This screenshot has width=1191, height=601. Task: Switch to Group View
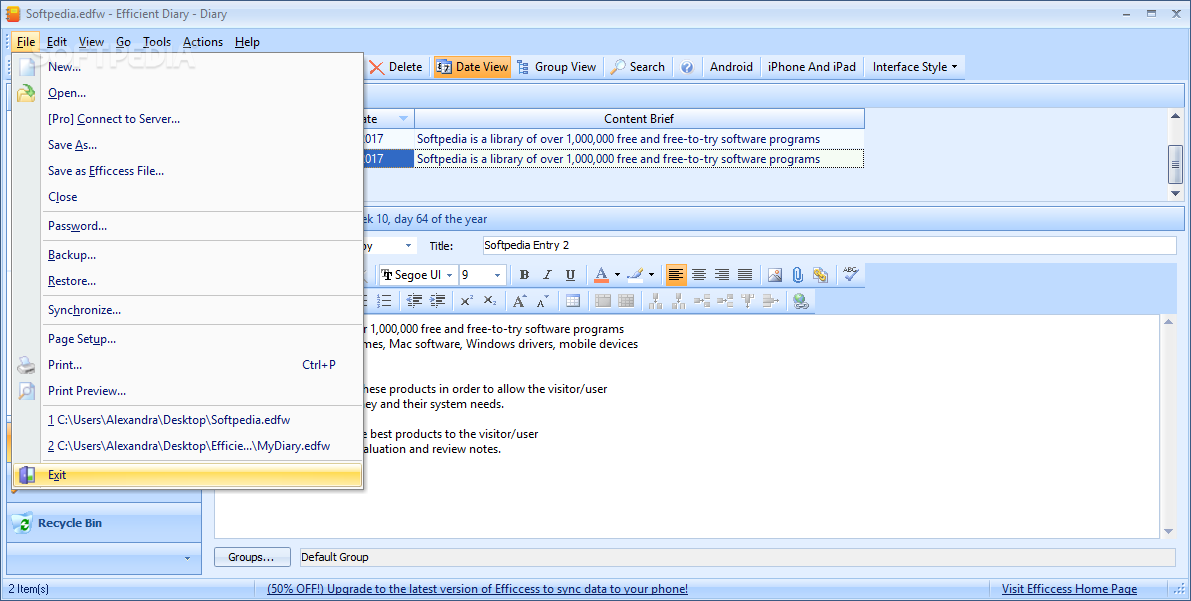(x=557, y=67)
